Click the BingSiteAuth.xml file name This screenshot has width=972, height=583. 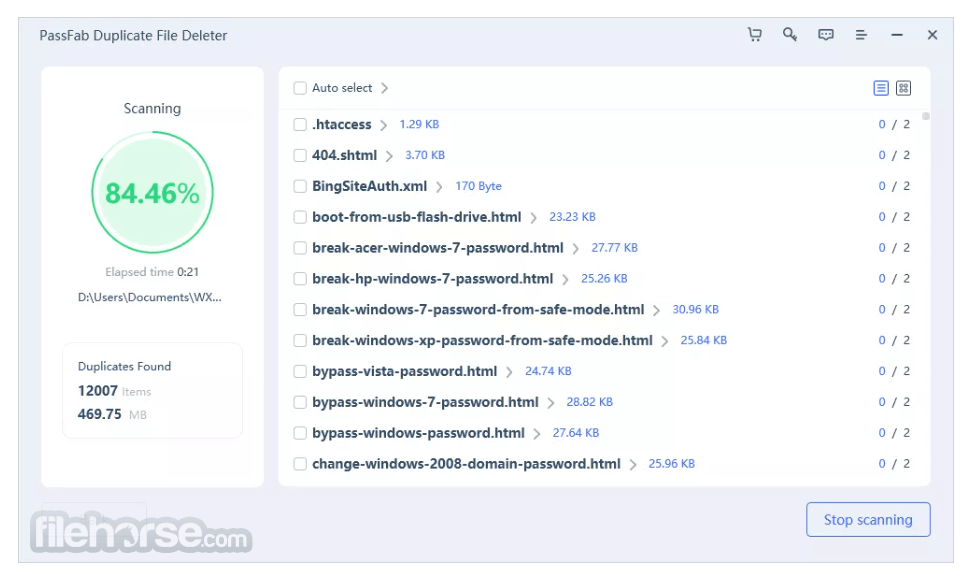tap(369, 186)
